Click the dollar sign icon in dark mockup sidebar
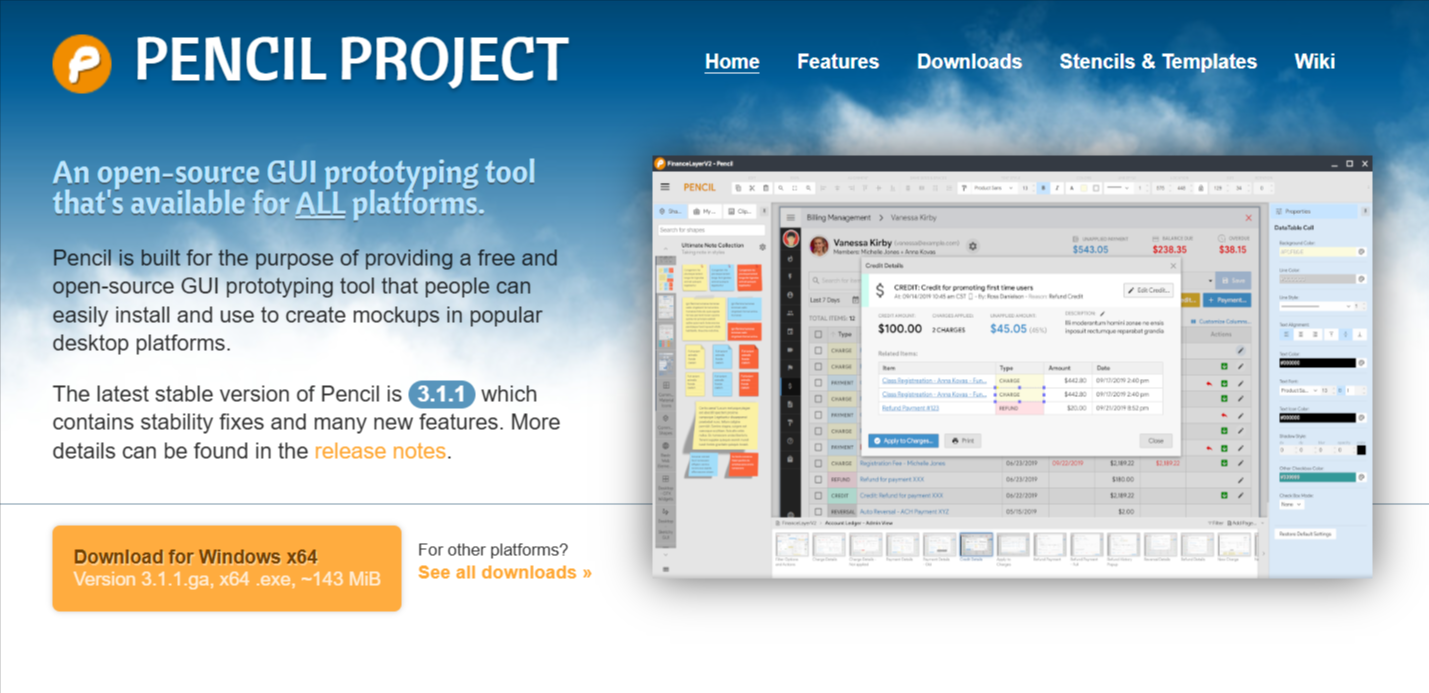This screenshot has height=693, width=1429. click(790, 386)
